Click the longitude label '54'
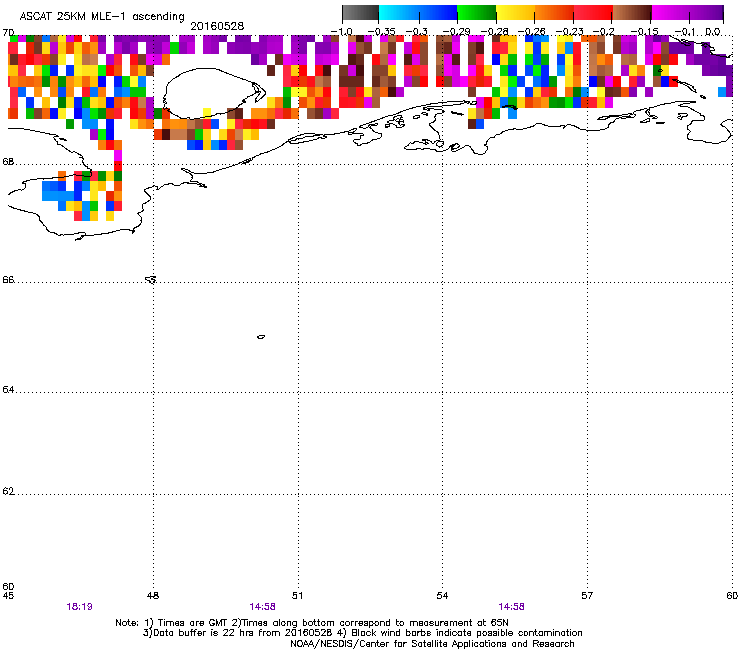 [442, 596]
